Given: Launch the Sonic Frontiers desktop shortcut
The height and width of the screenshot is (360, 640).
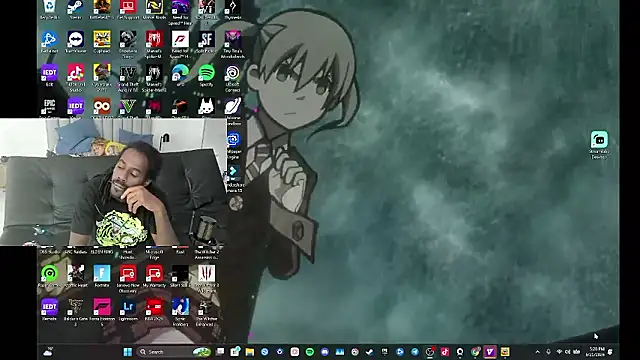Looking at the screenshot, I should (x=180, y=312).
